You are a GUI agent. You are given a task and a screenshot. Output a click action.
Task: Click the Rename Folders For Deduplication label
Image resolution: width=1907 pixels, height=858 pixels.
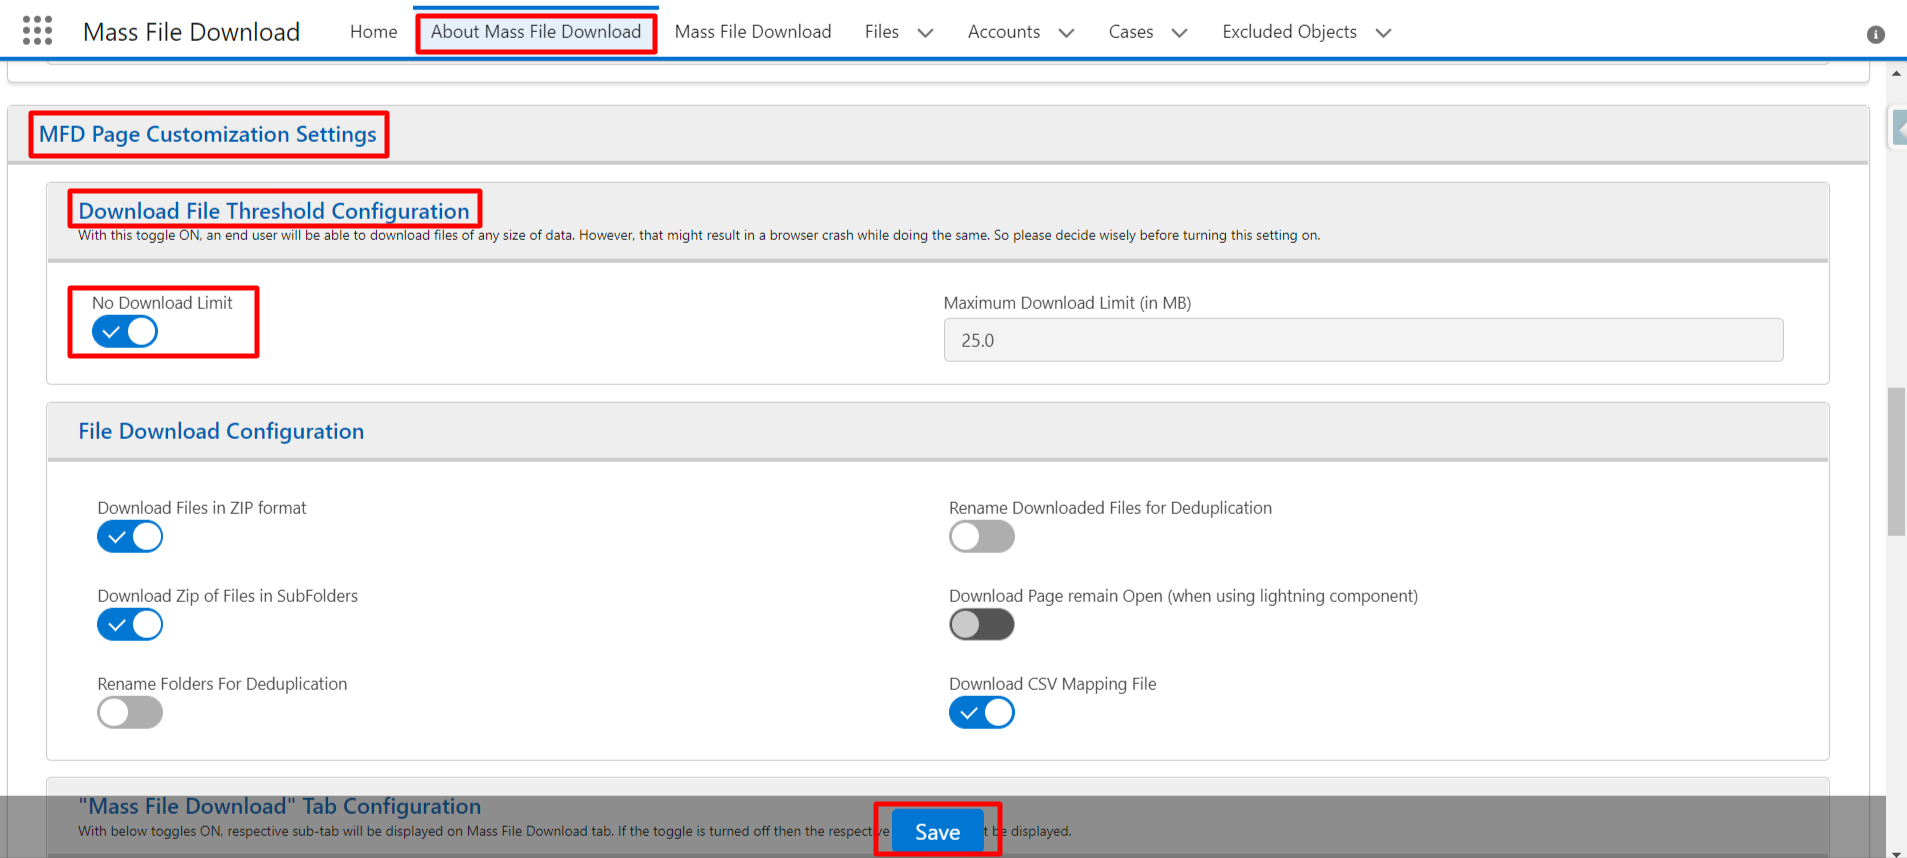click(x=222, y=684)
